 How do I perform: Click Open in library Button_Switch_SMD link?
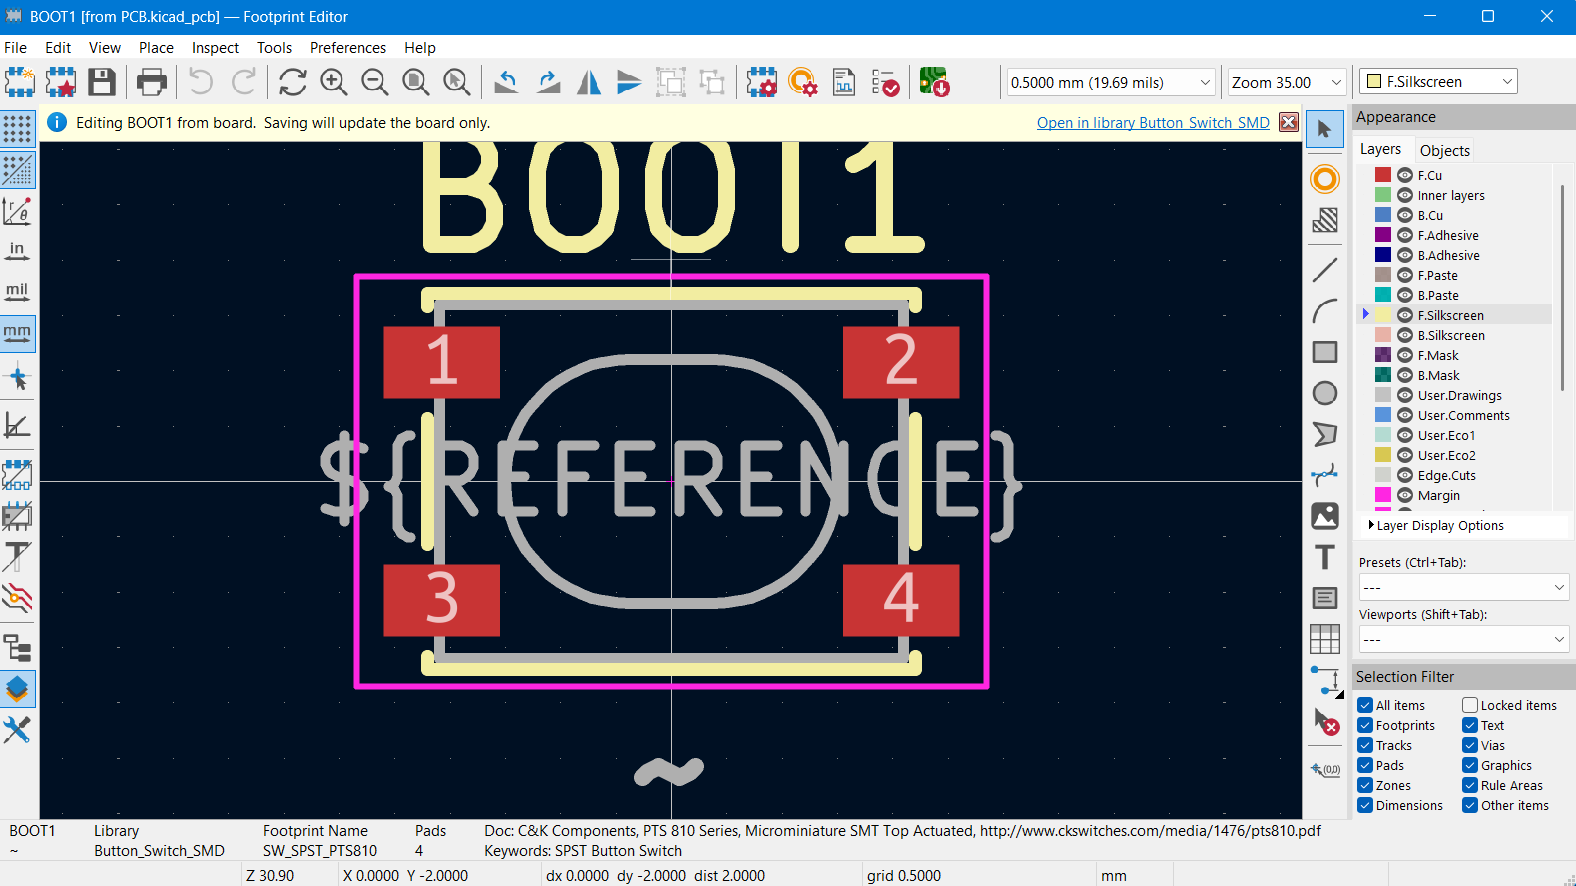point(1152,123)
